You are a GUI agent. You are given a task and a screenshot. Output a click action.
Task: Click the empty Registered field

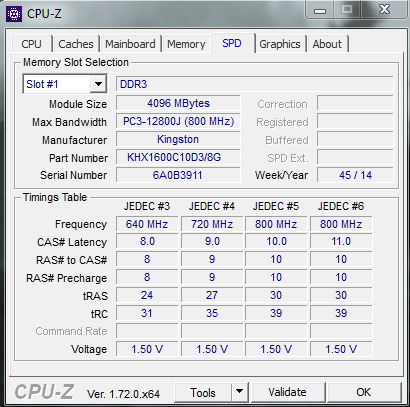tap(355, 121)
